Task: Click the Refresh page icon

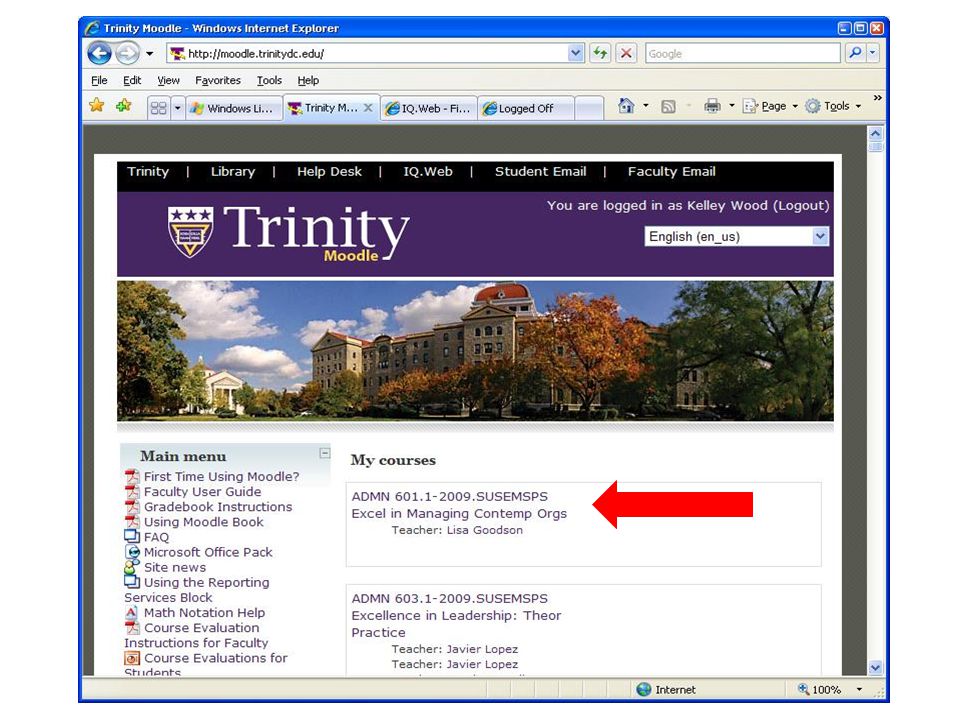Action: [x=600, y=53]
